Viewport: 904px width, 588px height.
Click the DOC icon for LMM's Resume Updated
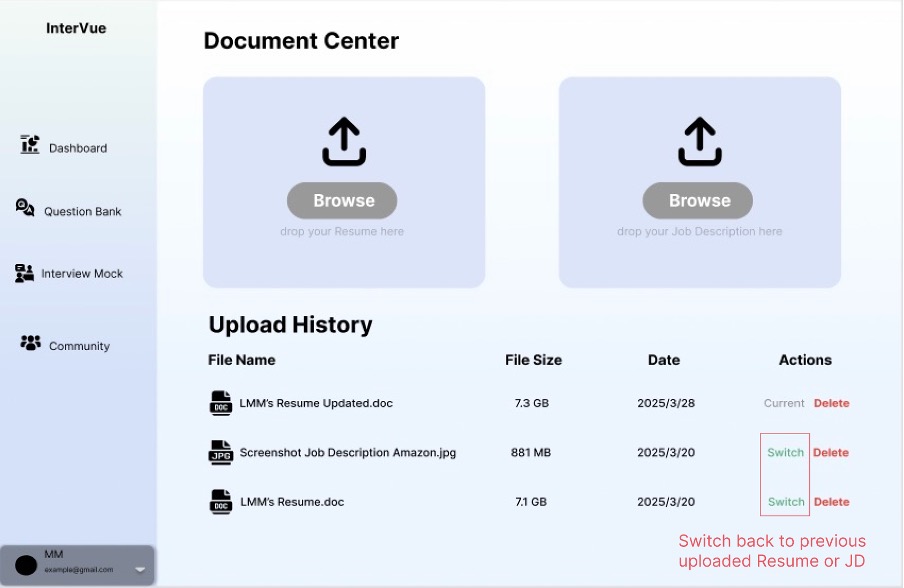221,403
